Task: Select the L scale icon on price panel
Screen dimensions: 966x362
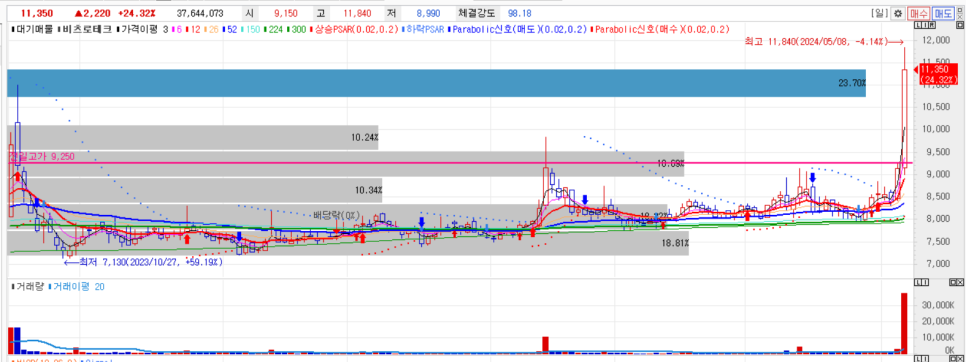Action: (x=918, y=25)
